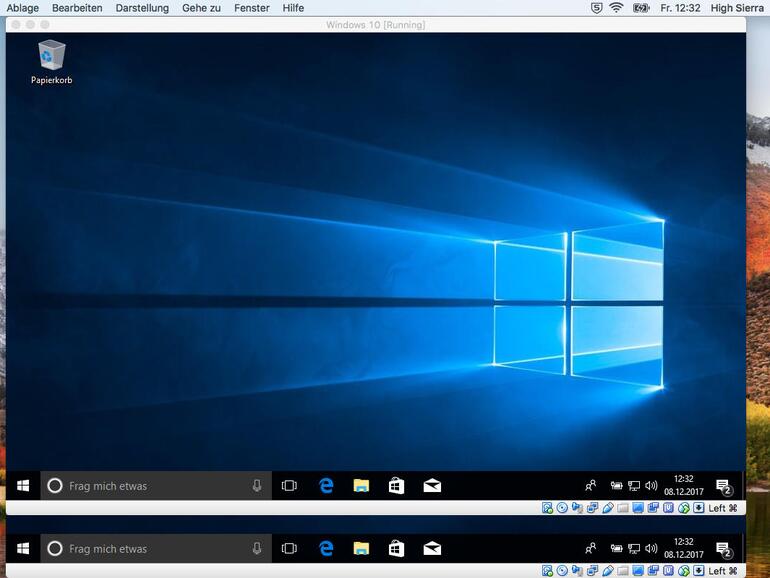Click virtualization features icon in main VirtualBox status bar
Viewport: 770px width, 578px height.
coord(668,508)
